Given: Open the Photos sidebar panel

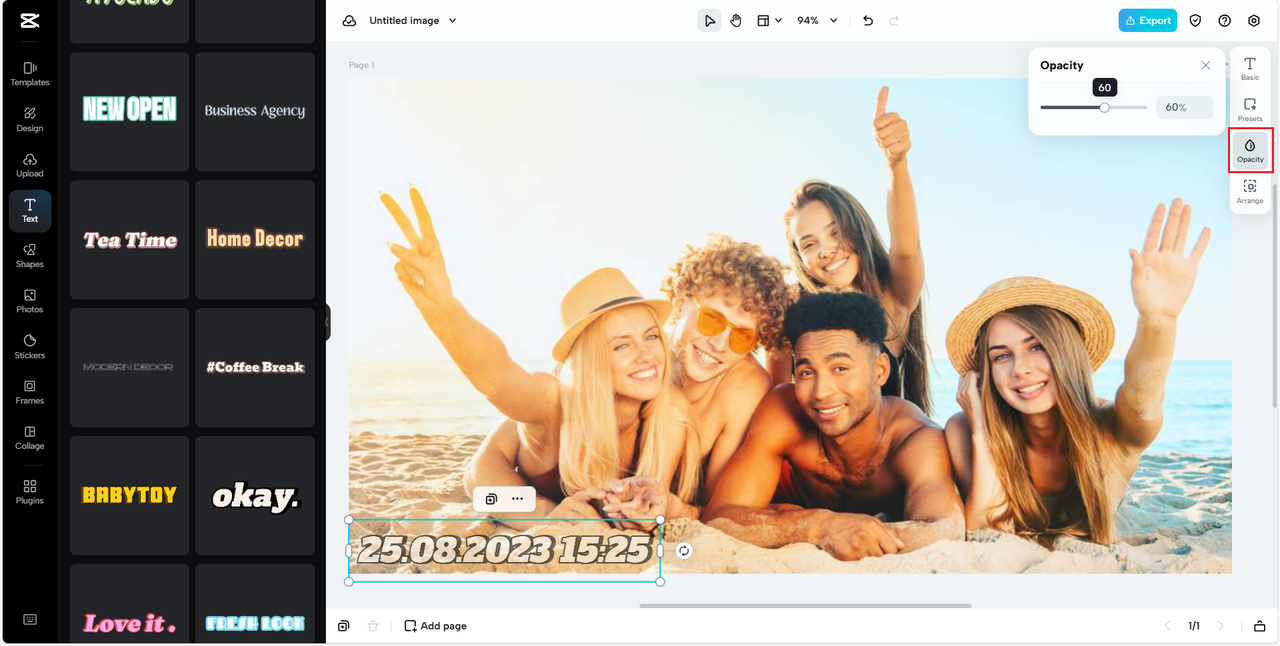Looking at the screenshot, I should coord(30,301).
